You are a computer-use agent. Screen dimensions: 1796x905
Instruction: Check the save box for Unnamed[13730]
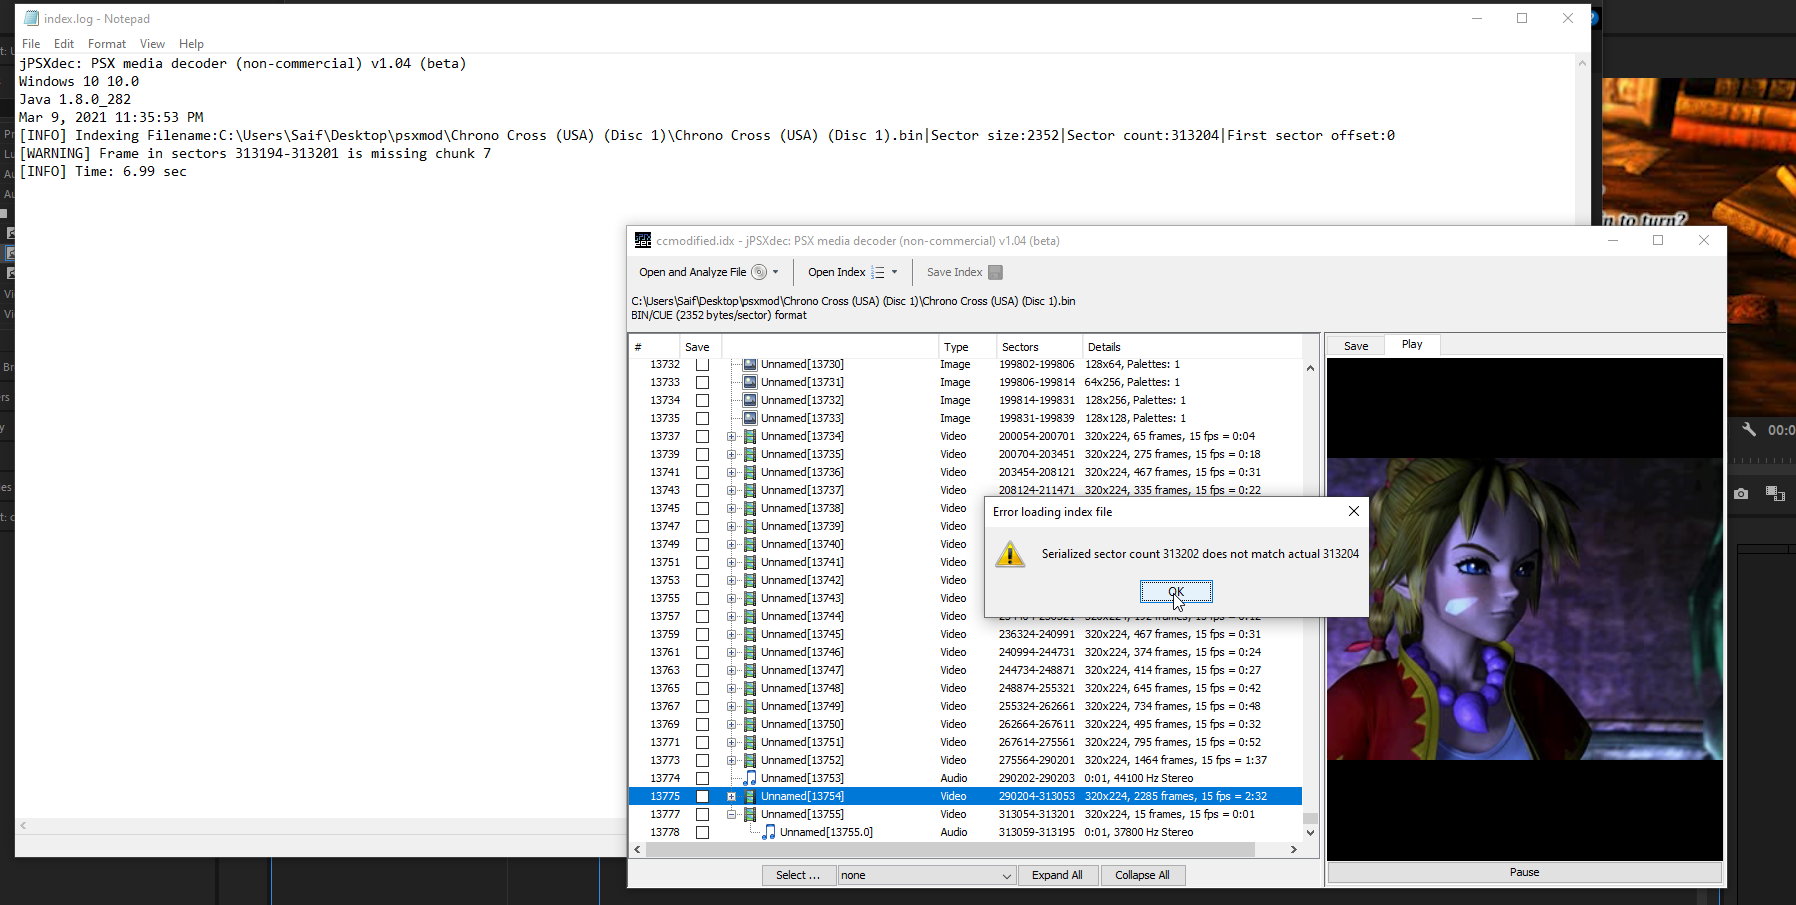pyautogui.click(x=702, y=364)
